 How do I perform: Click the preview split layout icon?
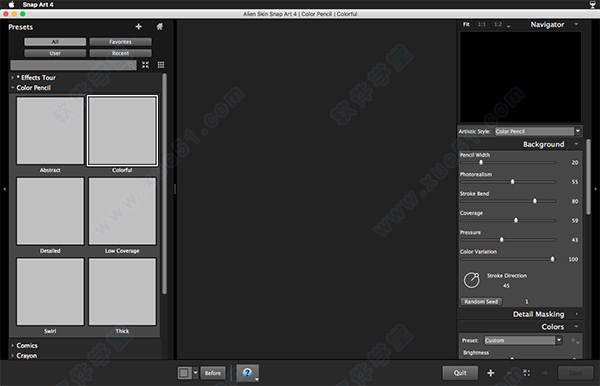[x=184, y=373]
